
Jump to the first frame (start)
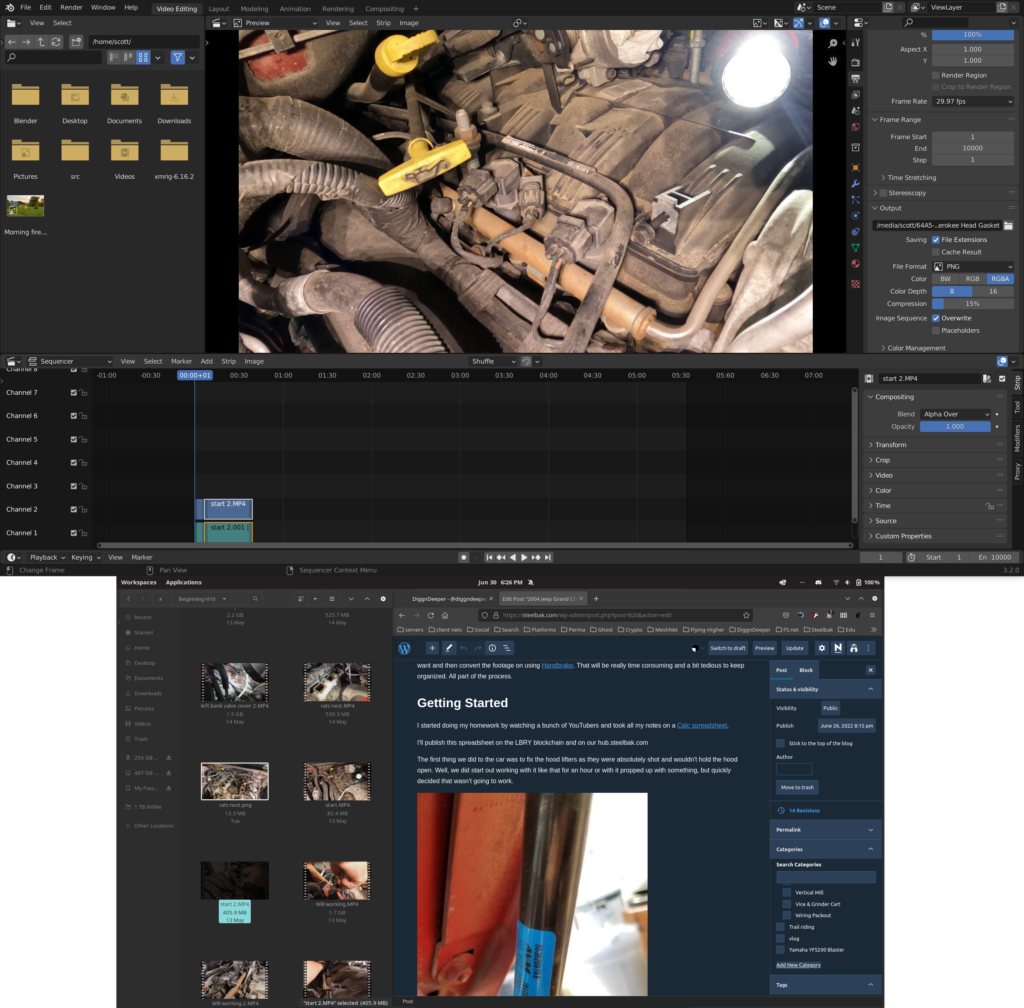point(489,558)
